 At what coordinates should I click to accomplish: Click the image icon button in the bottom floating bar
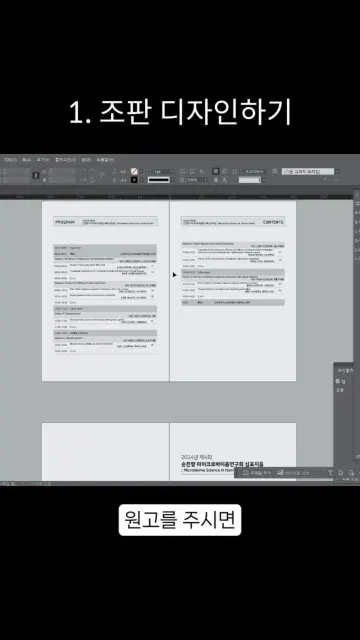tap(246, 473)
